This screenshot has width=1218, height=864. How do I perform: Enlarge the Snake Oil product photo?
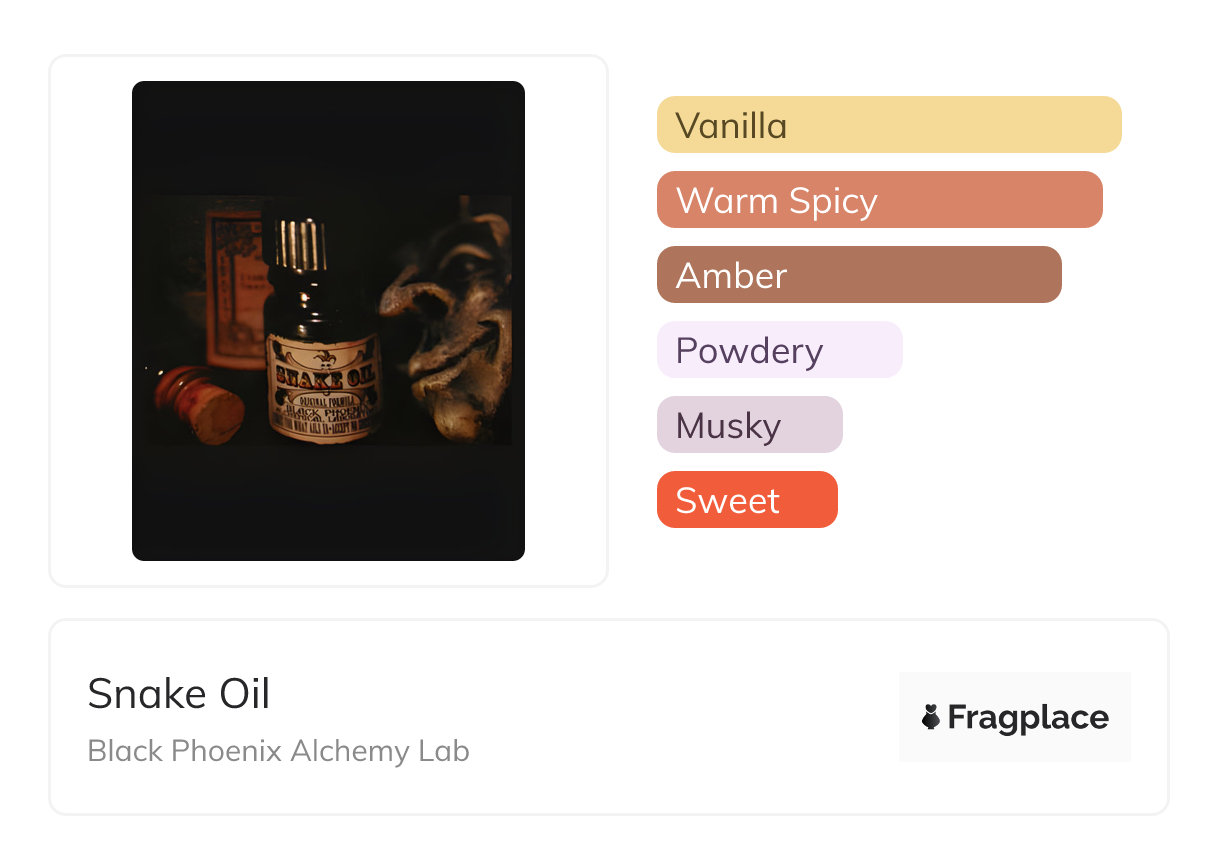[x=328, y=321]
